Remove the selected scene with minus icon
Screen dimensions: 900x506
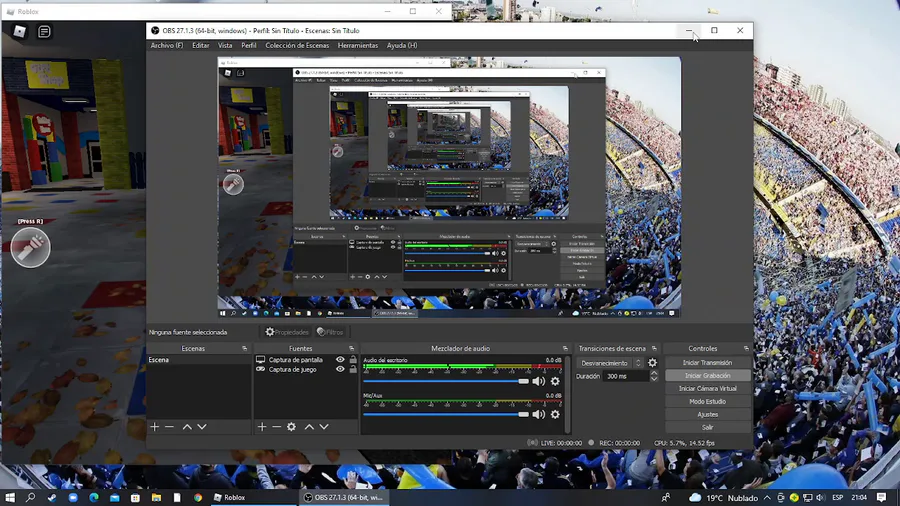pos(169,427)
